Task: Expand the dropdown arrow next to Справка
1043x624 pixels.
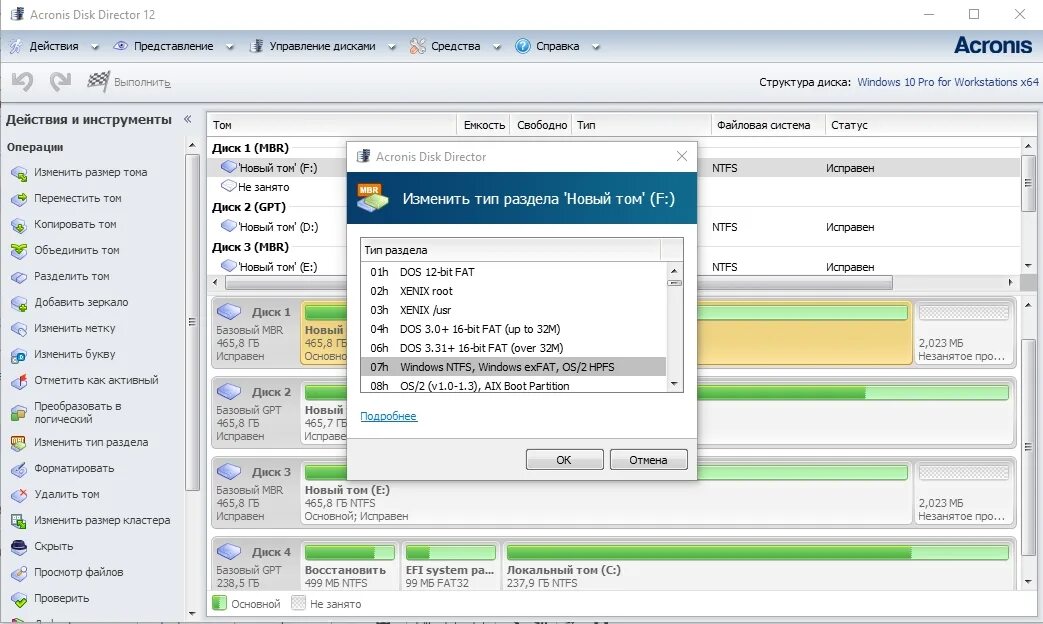Action: point(595,47)
